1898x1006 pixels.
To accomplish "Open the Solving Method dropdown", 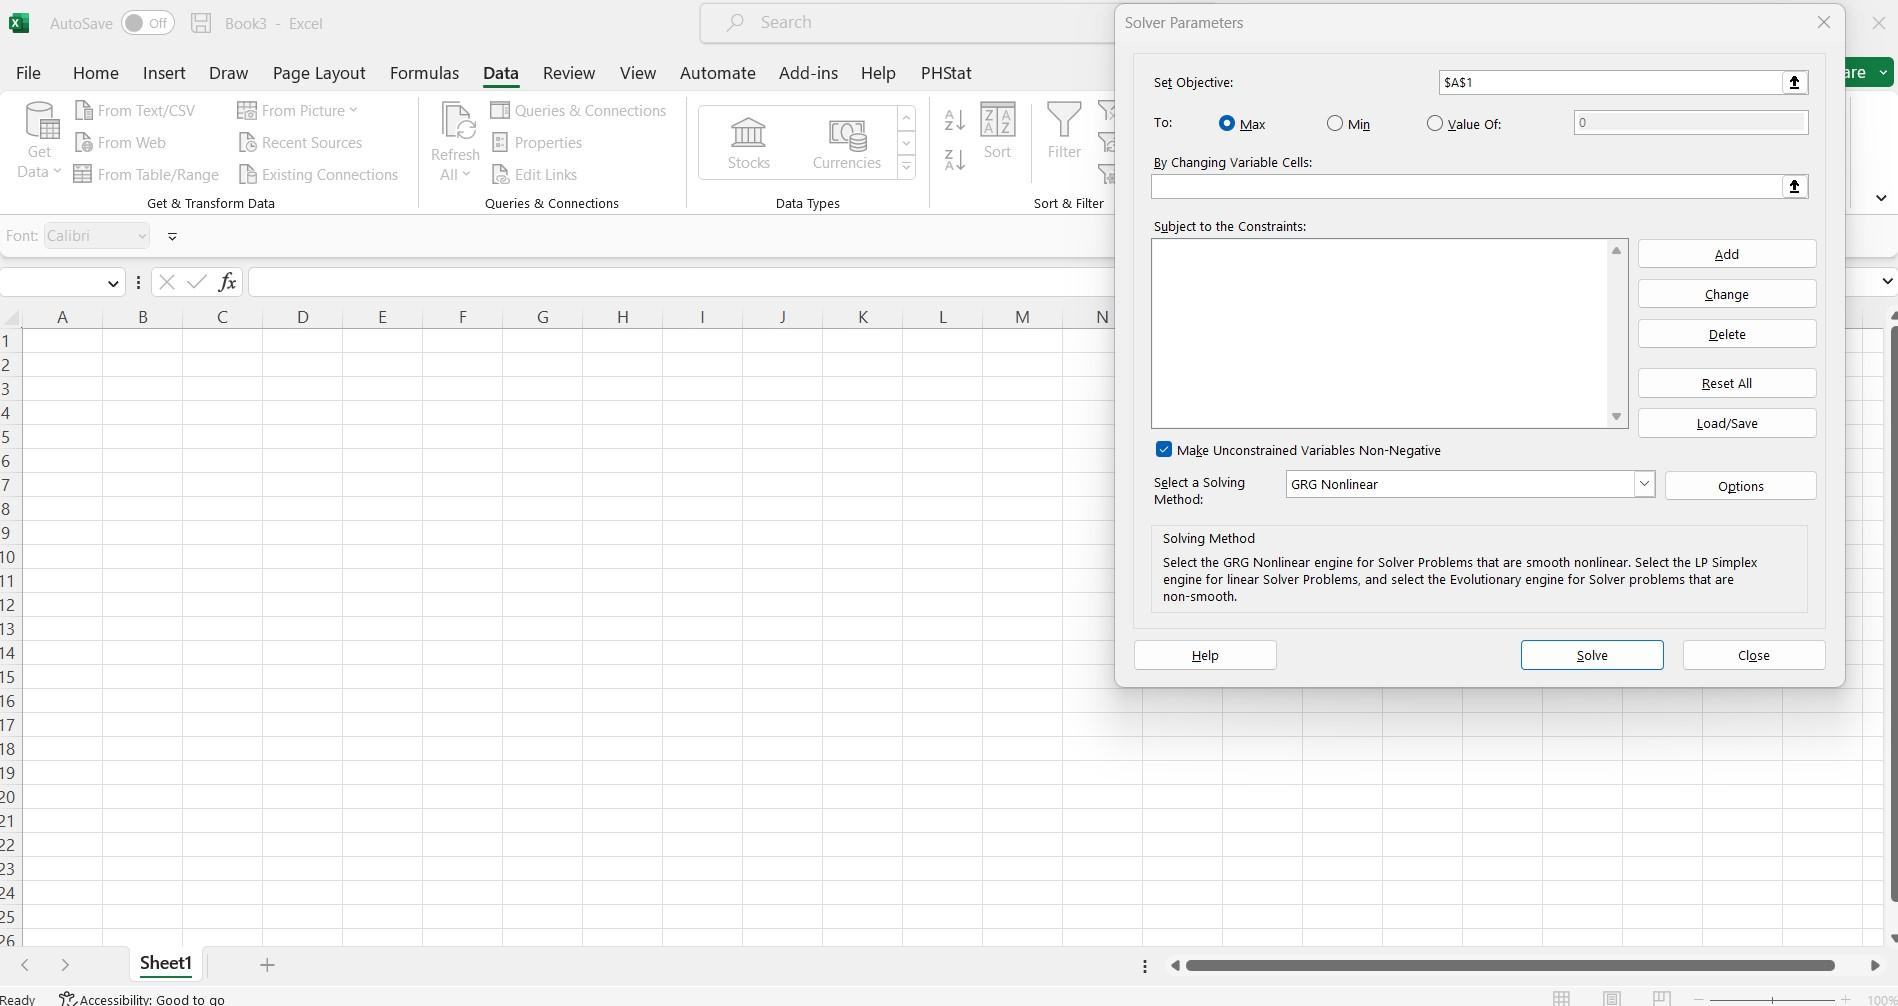I will point(1643,484).
